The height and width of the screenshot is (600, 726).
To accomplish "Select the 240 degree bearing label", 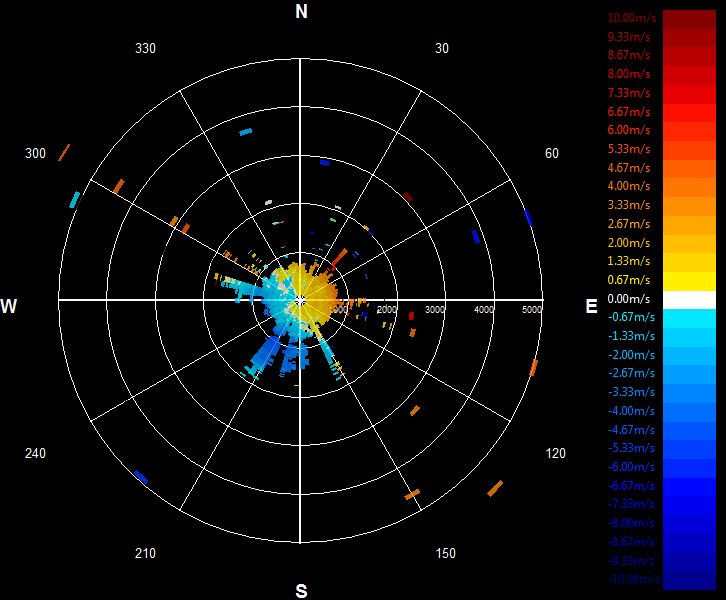I will tap(35, 453).
